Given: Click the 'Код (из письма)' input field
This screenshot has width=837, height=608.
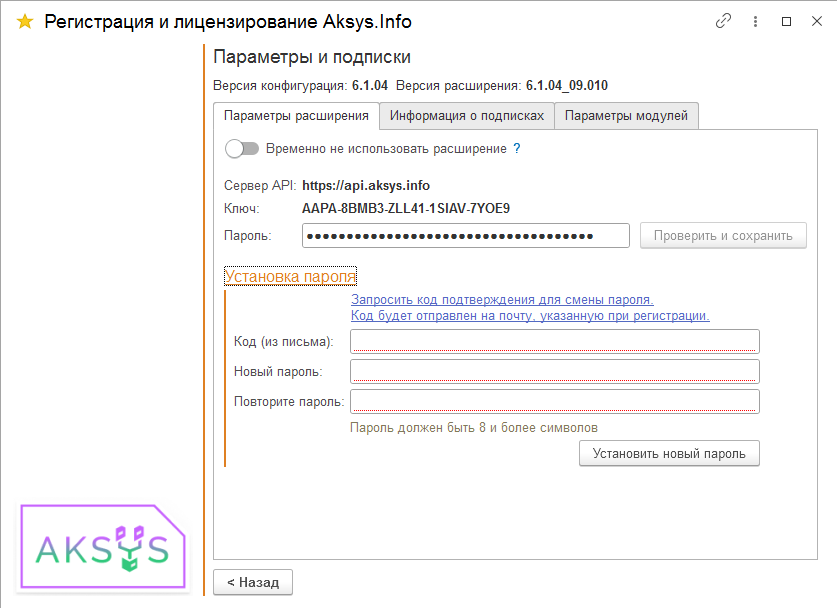Looking at the screenshot, I should tap(555, 342).
